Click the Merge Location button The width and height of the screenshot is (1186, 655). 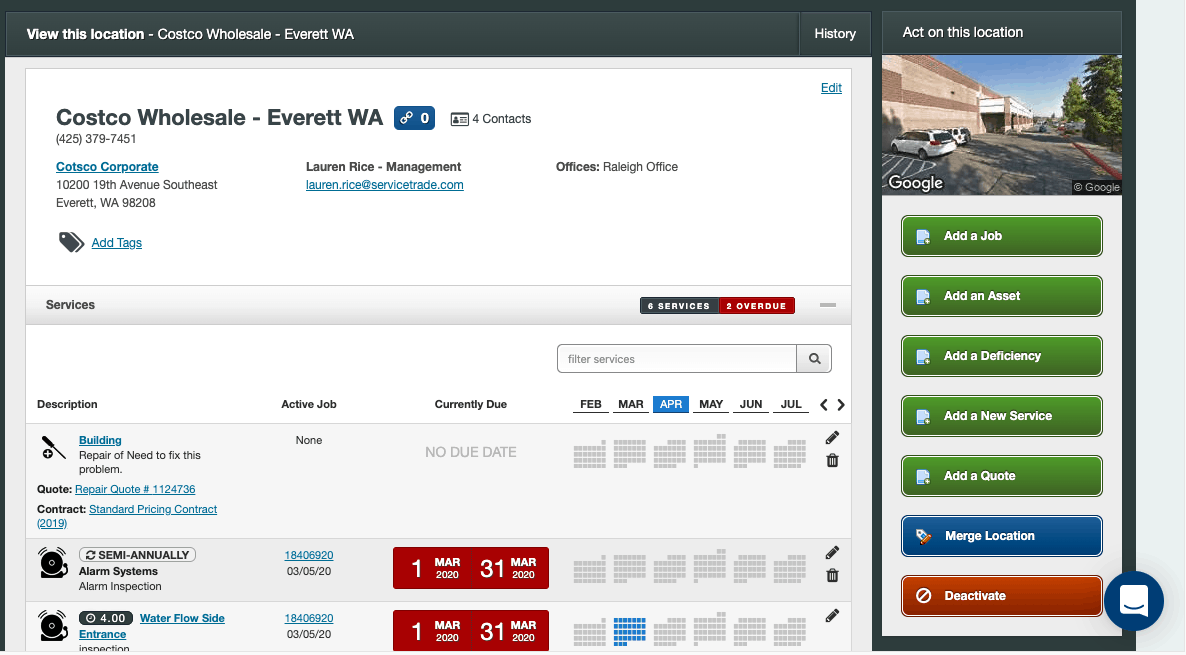1001,536
